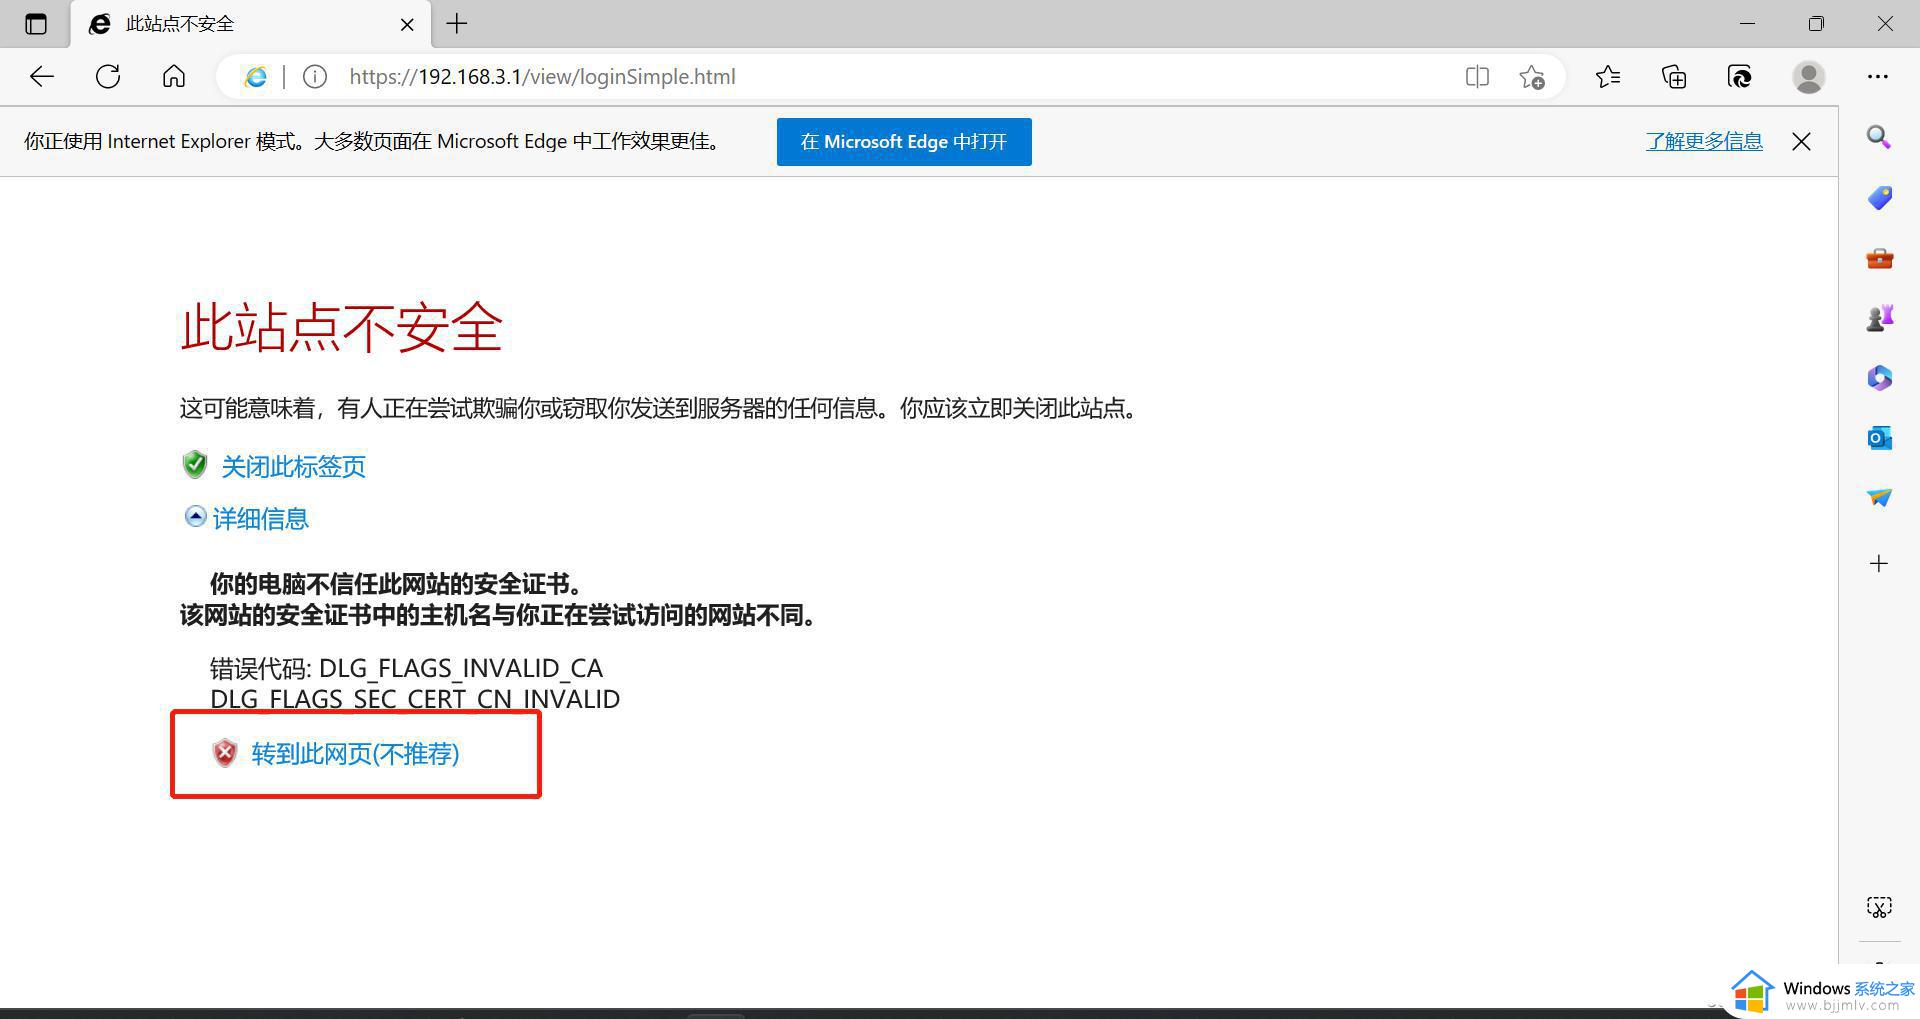Open split screen view
Viewport: 1920px width, 1019px height.
click(x=1477, y=77)
